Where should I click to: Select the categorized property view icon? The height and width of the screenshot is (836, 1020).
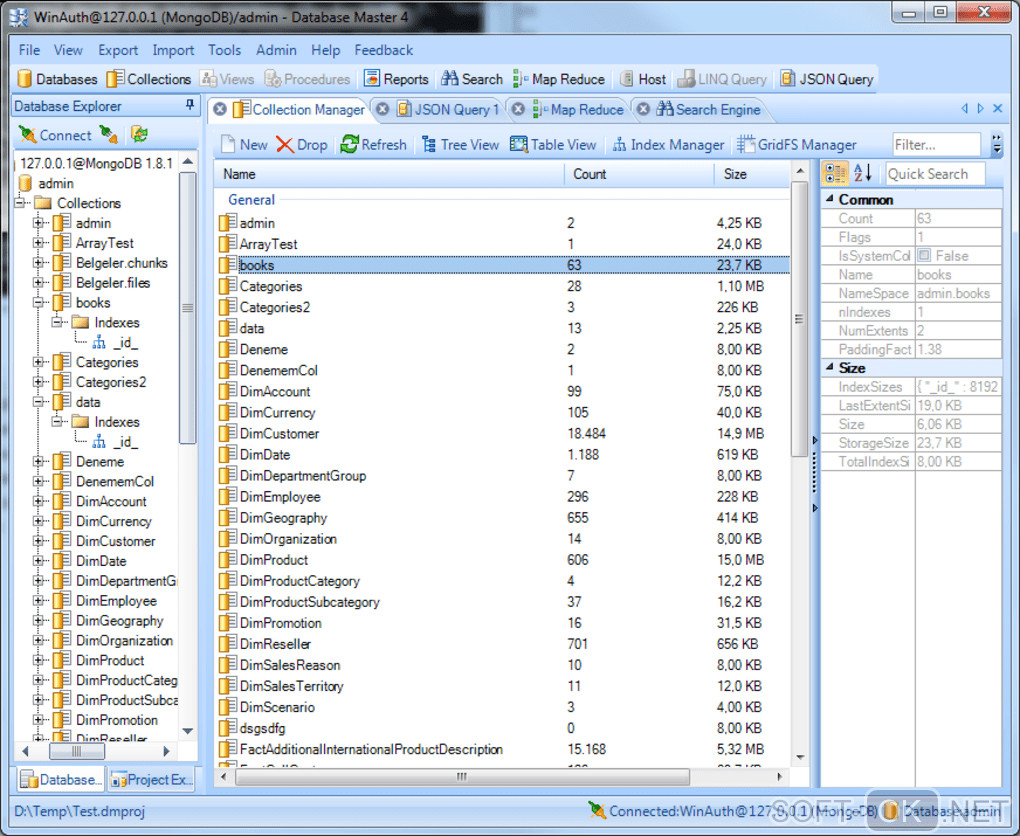click(835, 174)
